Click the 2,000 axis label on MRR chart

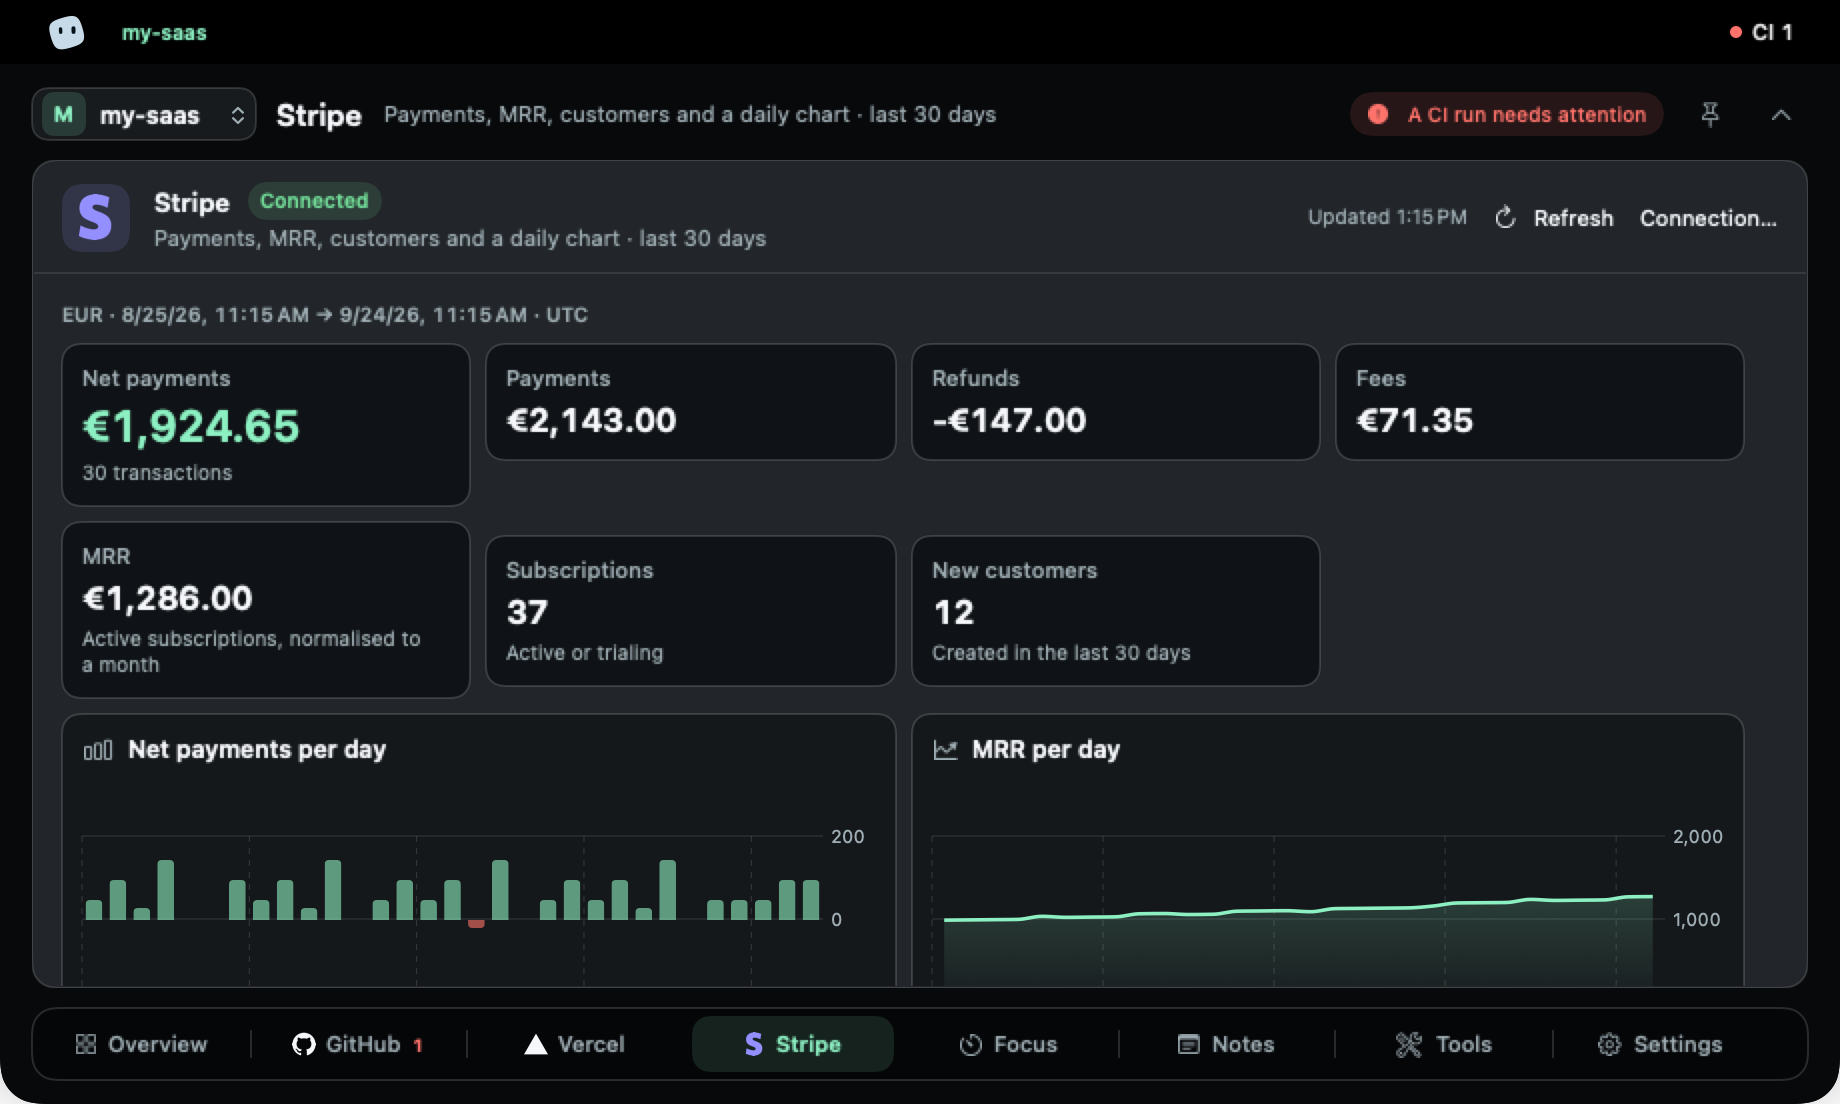(1698, 836)
